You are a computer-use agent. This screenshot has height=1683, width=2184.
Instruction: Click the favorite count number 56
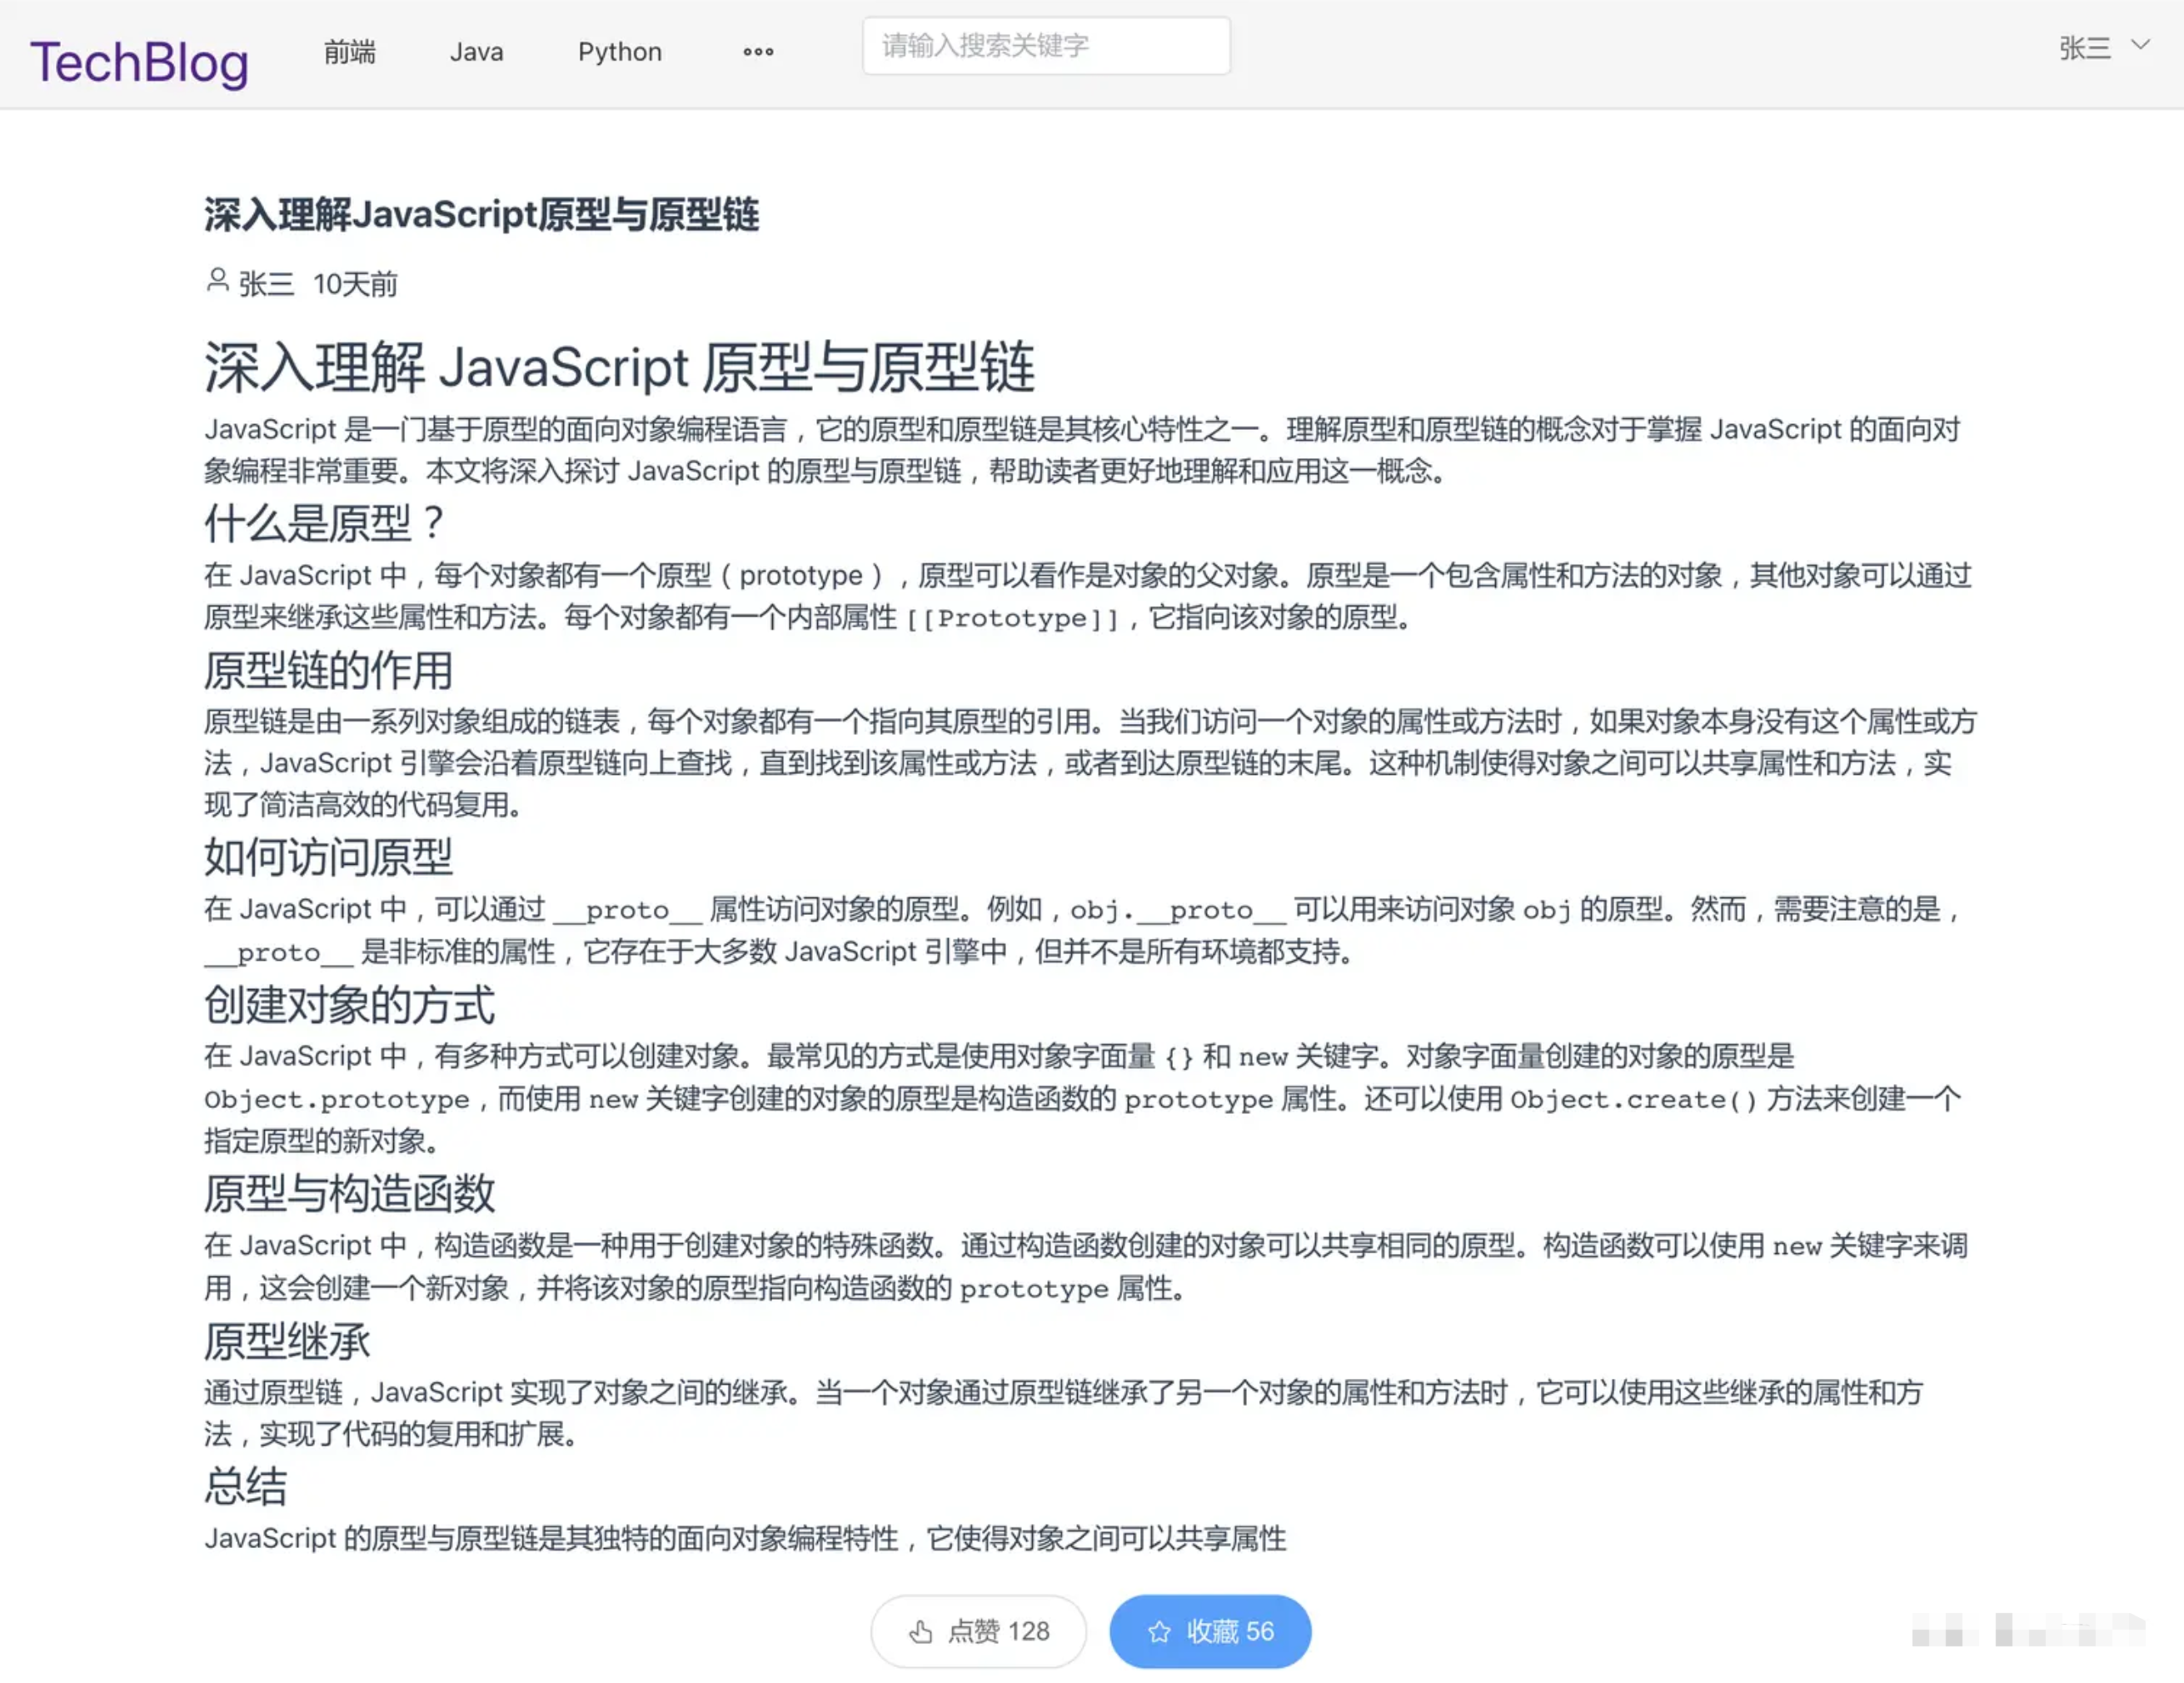click(x=1261, y=1631)
